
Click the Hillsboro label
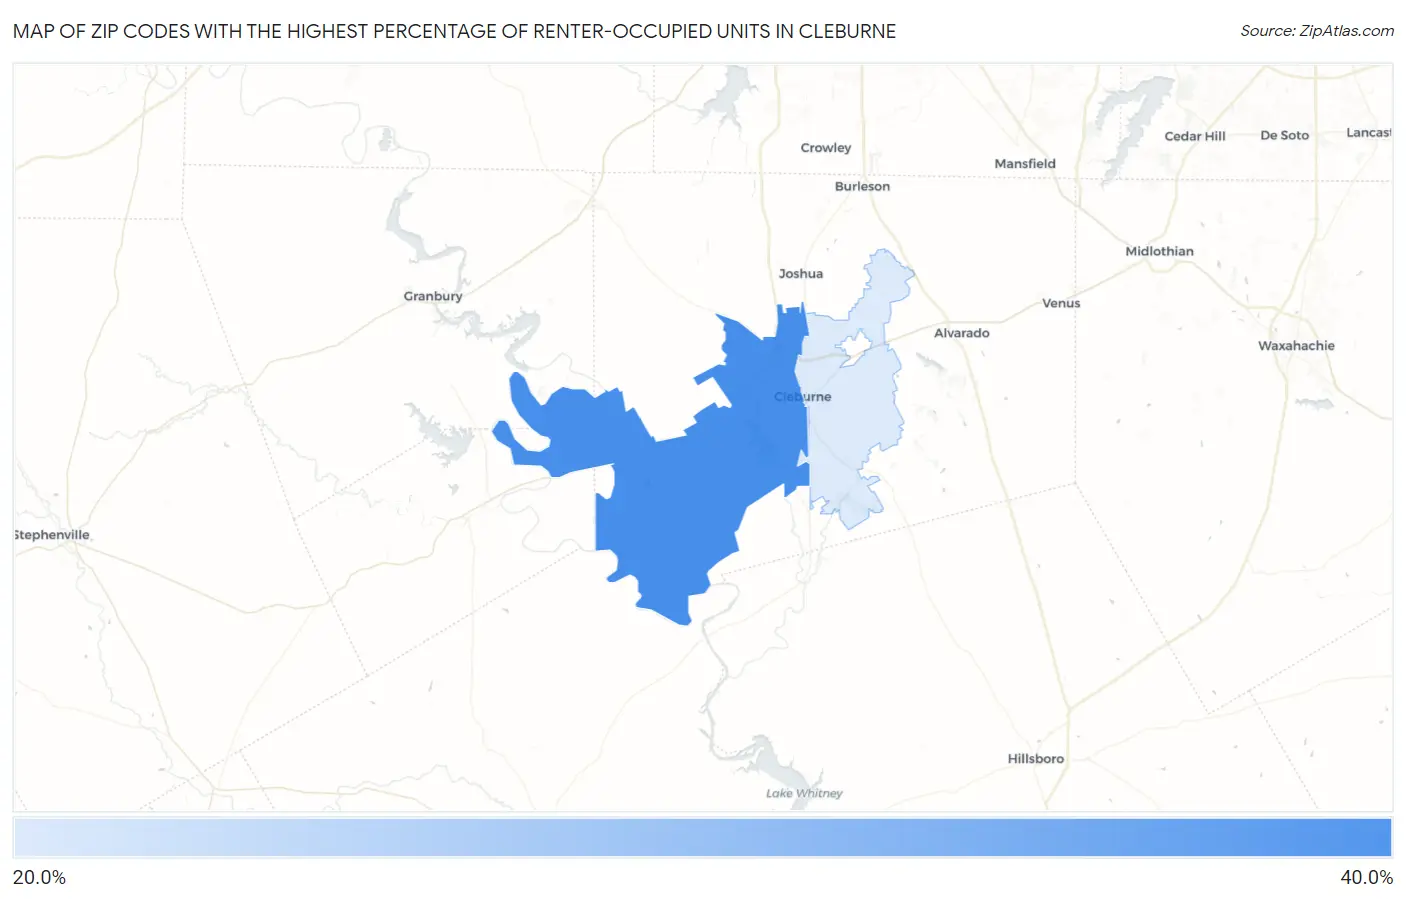point(1036,758)
